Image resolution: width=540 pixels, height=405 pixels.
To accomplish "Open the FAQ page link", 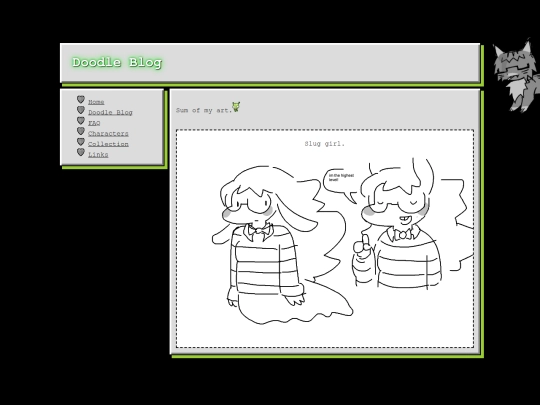I will [x=94, y=123].
